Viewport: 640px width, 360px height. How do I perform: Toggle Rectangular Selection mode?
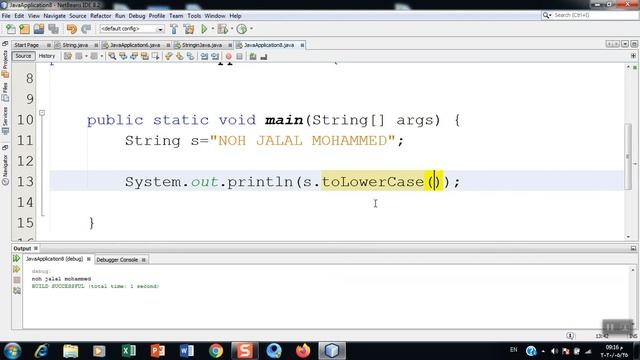(155, 56)
